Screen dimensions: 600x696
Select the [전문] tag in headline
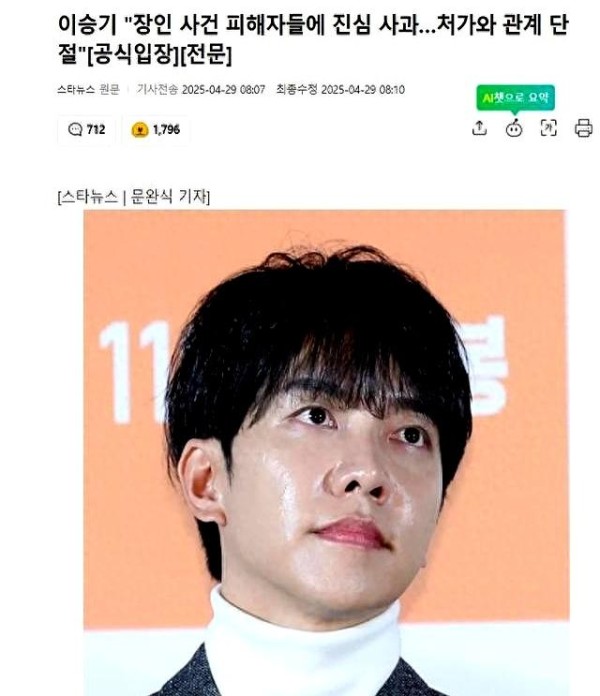(205, 55)
